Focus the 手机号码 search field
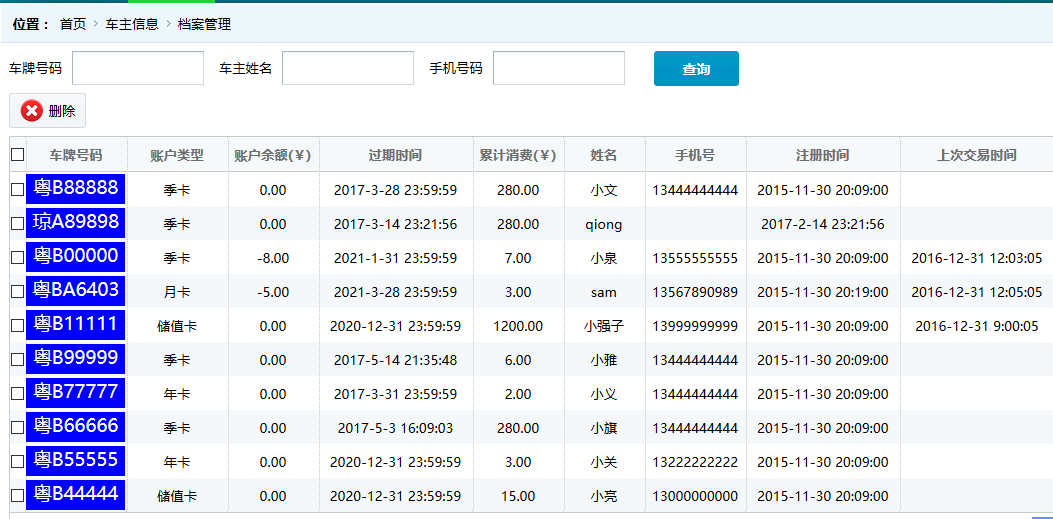This screenshot has height=519, width=1053. (559, 68)
